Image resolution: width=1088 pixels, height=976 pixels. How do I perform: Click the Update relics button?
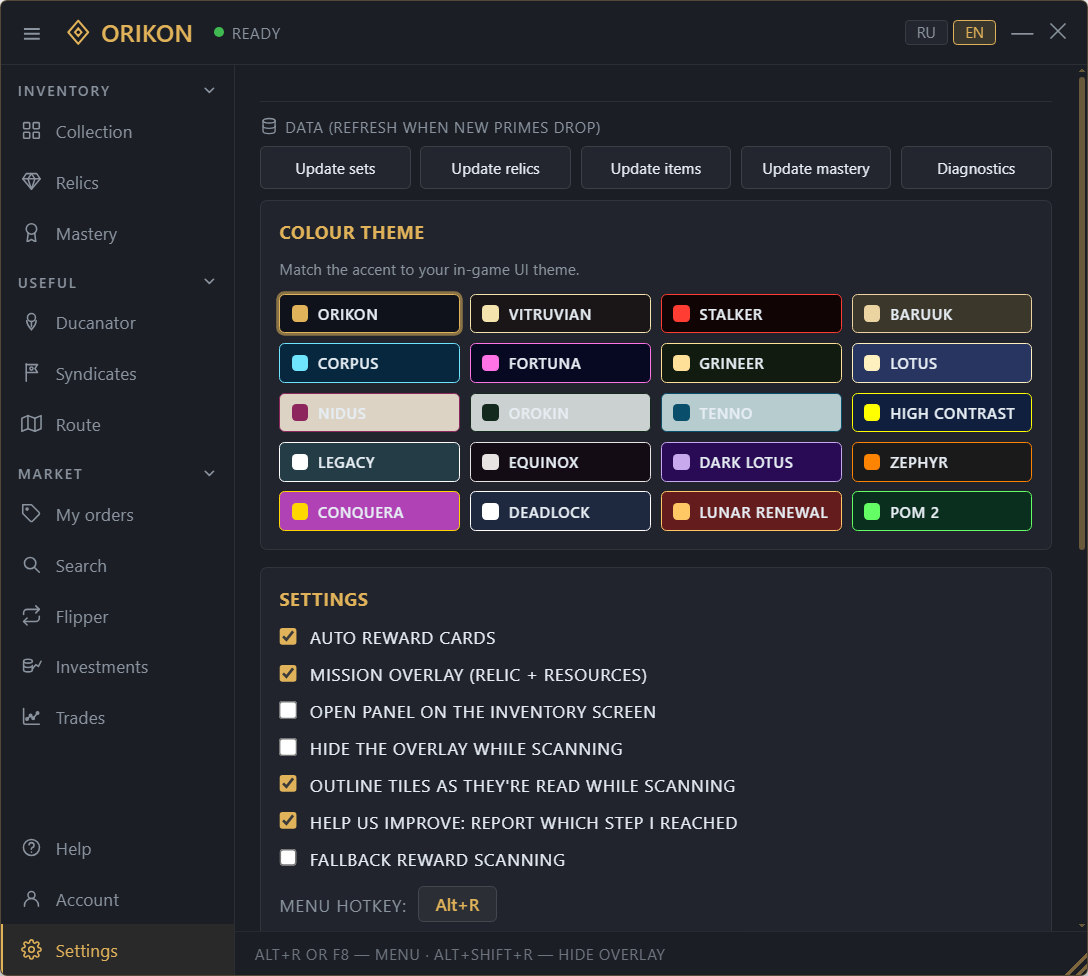(495, 168)
